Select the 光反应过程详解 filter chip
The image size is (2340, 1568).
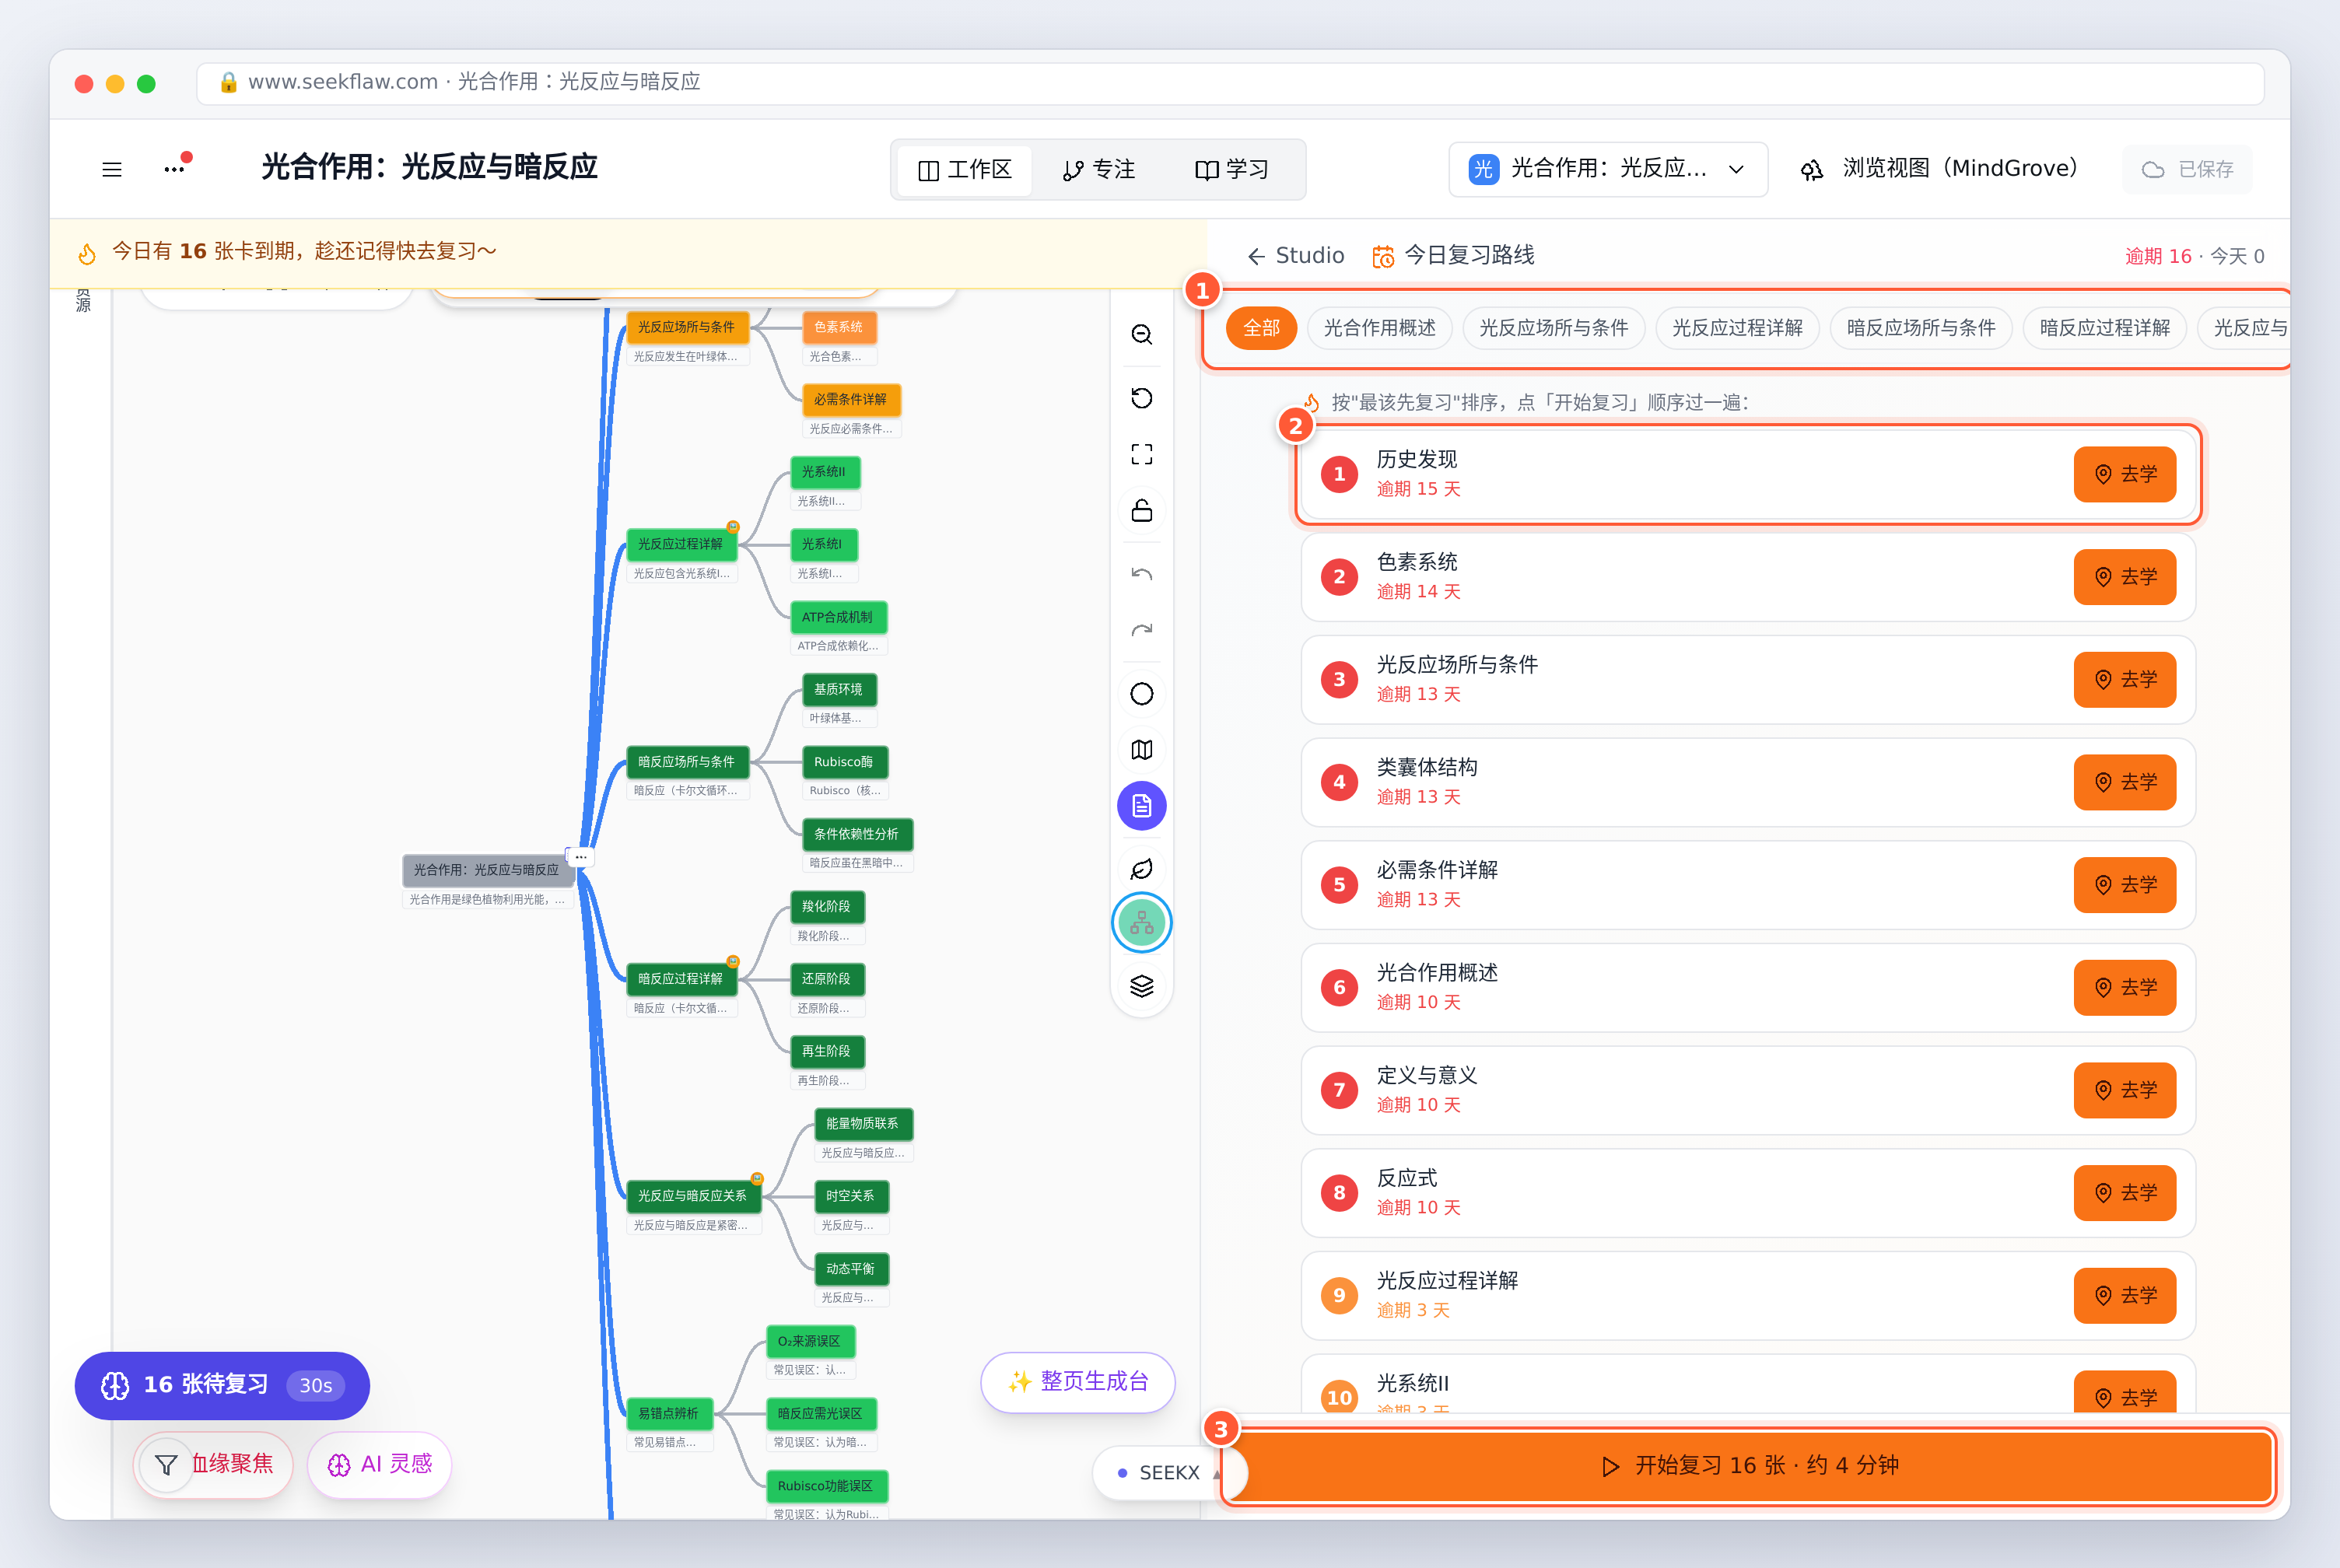(x=1737, y=328)
